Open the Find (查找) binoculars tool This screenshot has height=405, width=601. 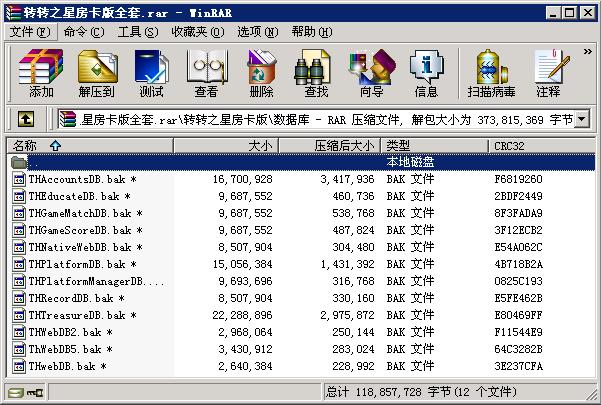[x=316, y=73]
